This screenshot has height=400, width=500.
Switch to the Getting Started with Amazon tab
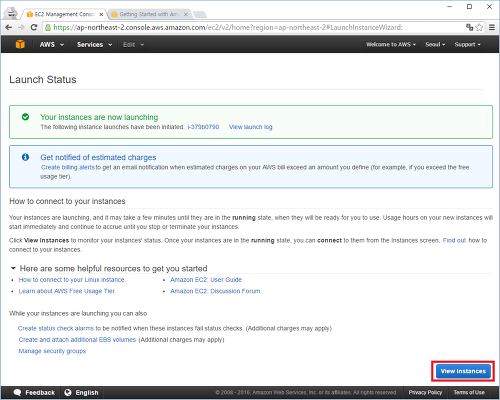point(149,14)
